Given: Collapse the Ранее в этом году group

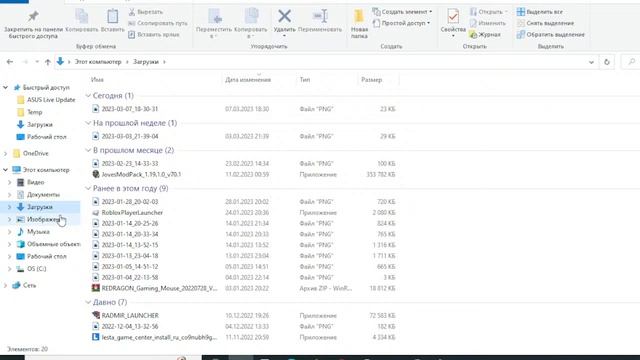Looking at the screenshot, I should (x=88, y=189).
